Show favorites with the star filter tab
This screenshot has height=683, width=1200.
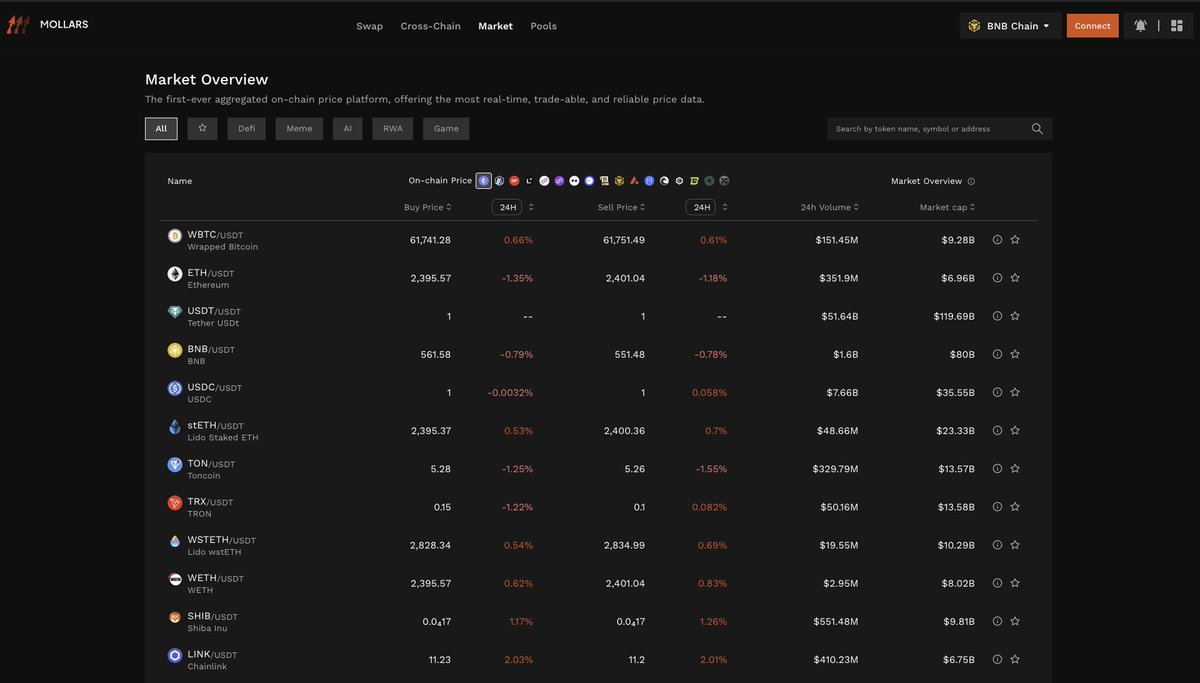(202, 128)
